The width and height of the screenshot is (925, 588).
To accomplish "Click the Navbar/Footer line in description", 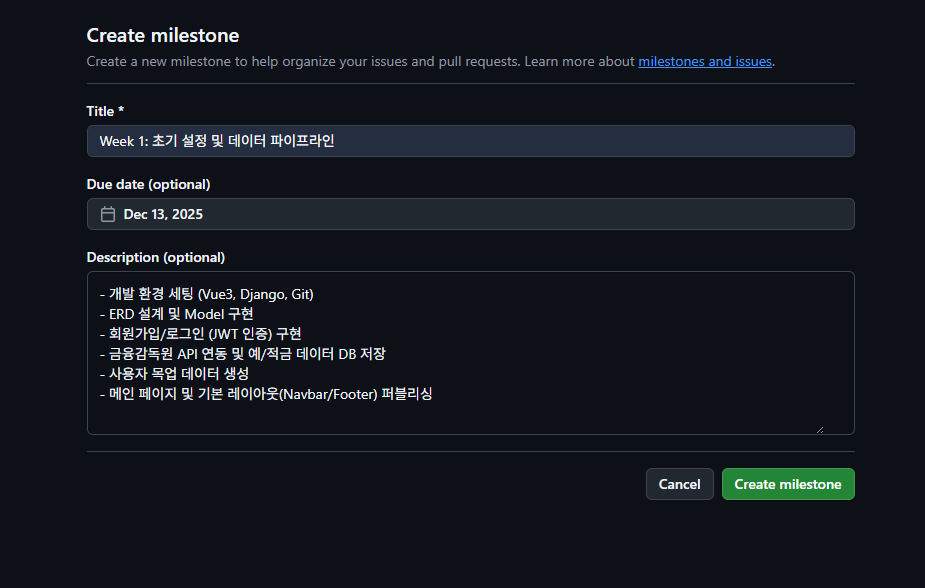I will tap(266, 394).
